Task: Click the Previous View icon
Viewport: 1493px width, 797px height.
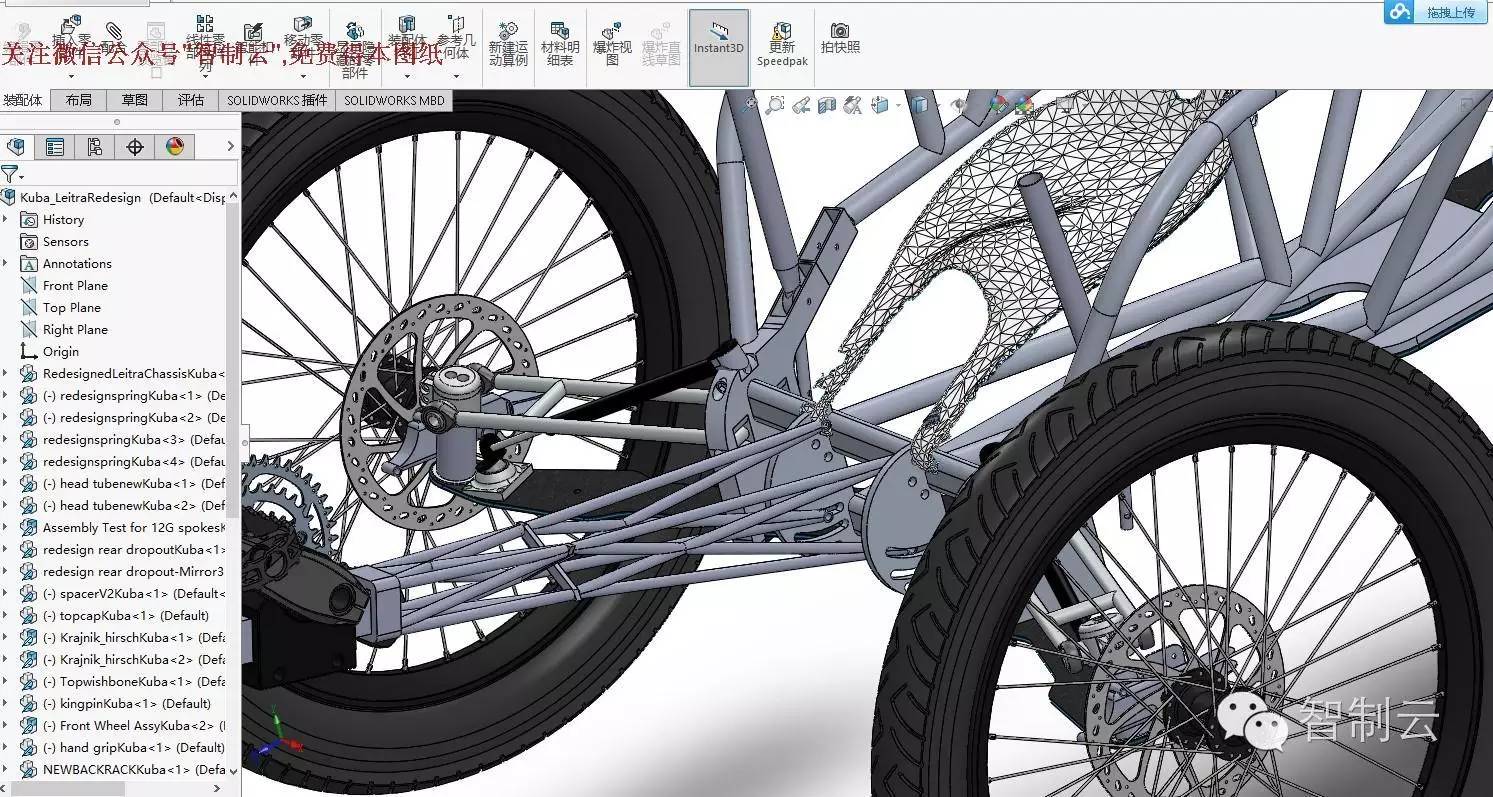Action: point(801,105)
